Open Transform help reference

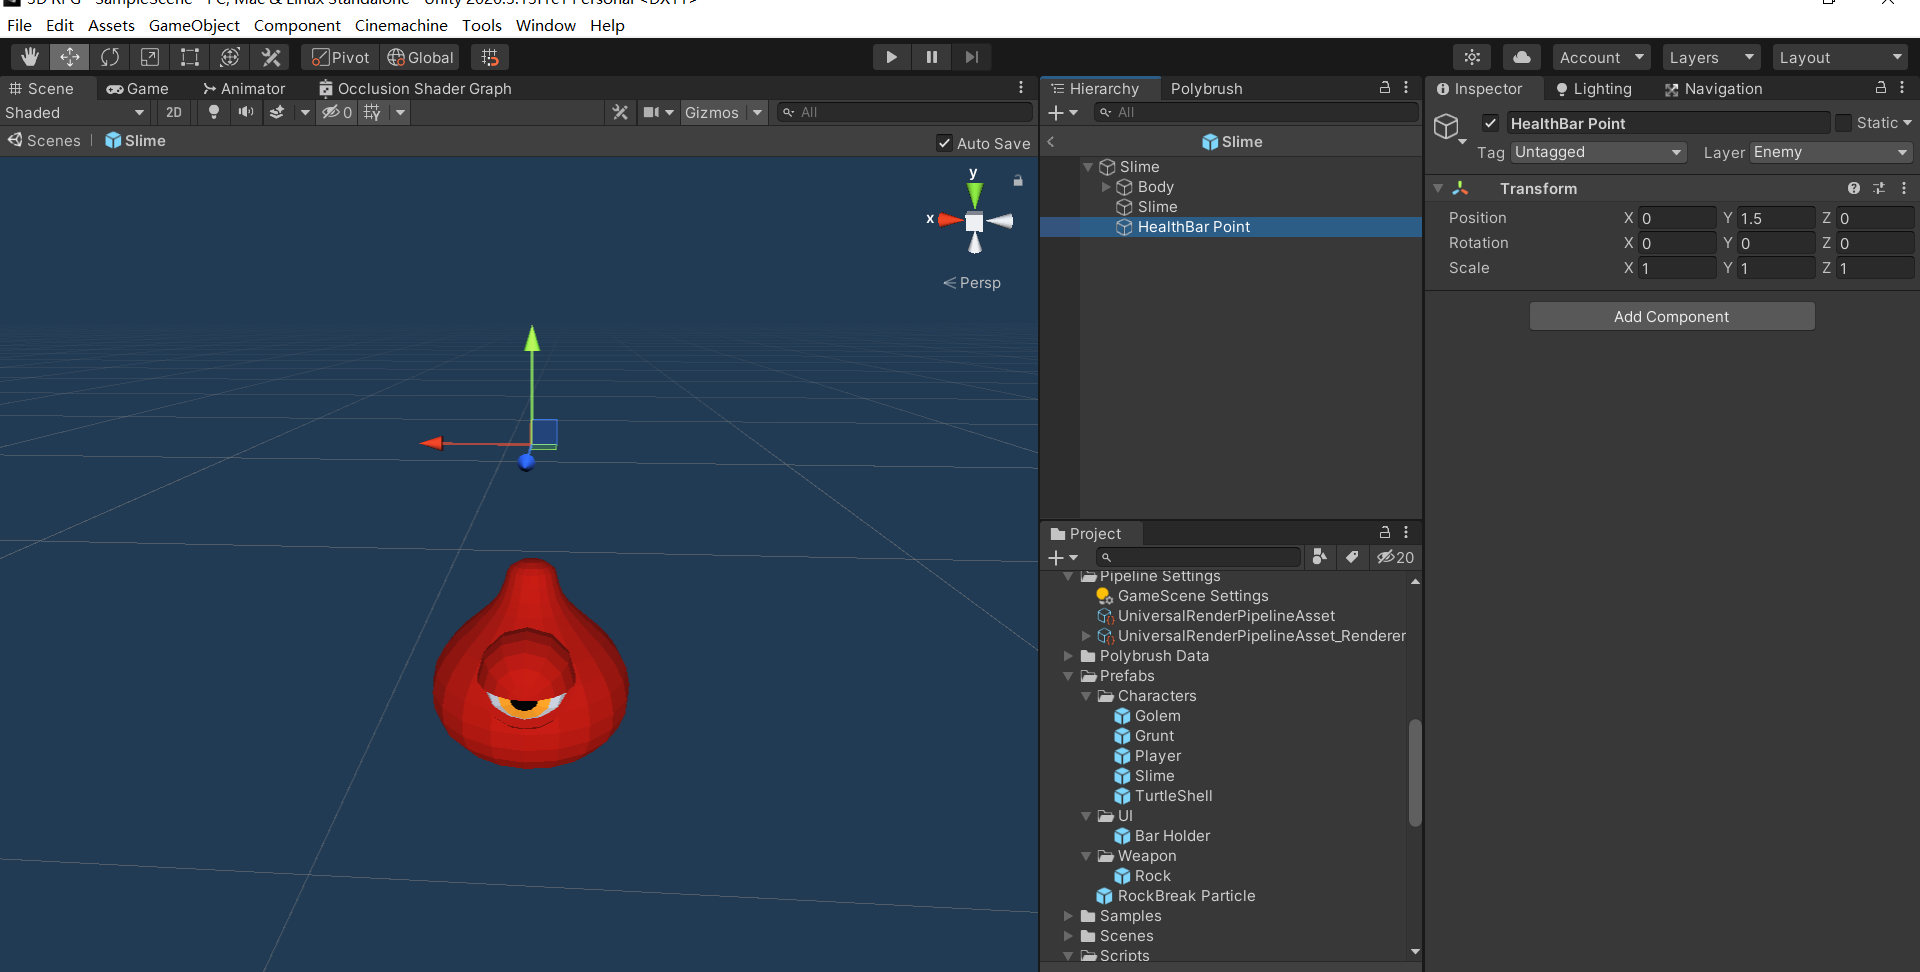click(1854, 188)
